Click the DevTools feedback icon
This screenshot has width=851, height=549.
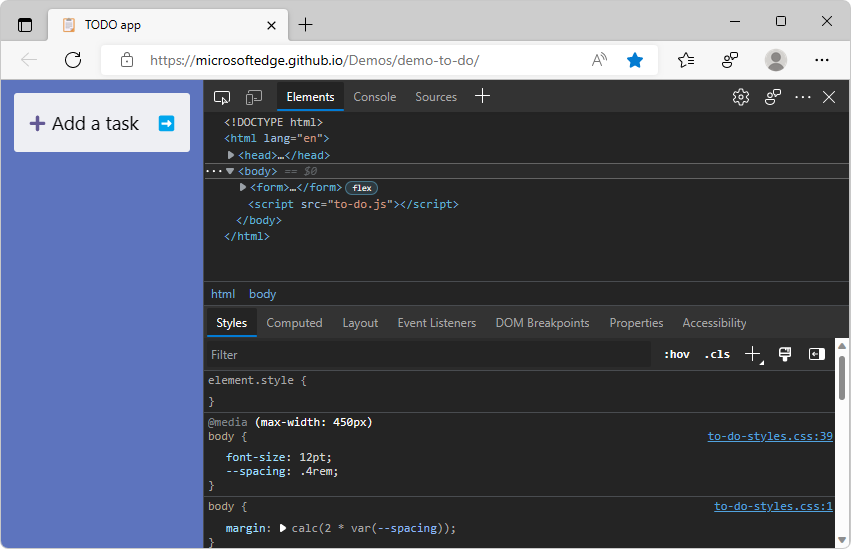[x=772, y=97]
